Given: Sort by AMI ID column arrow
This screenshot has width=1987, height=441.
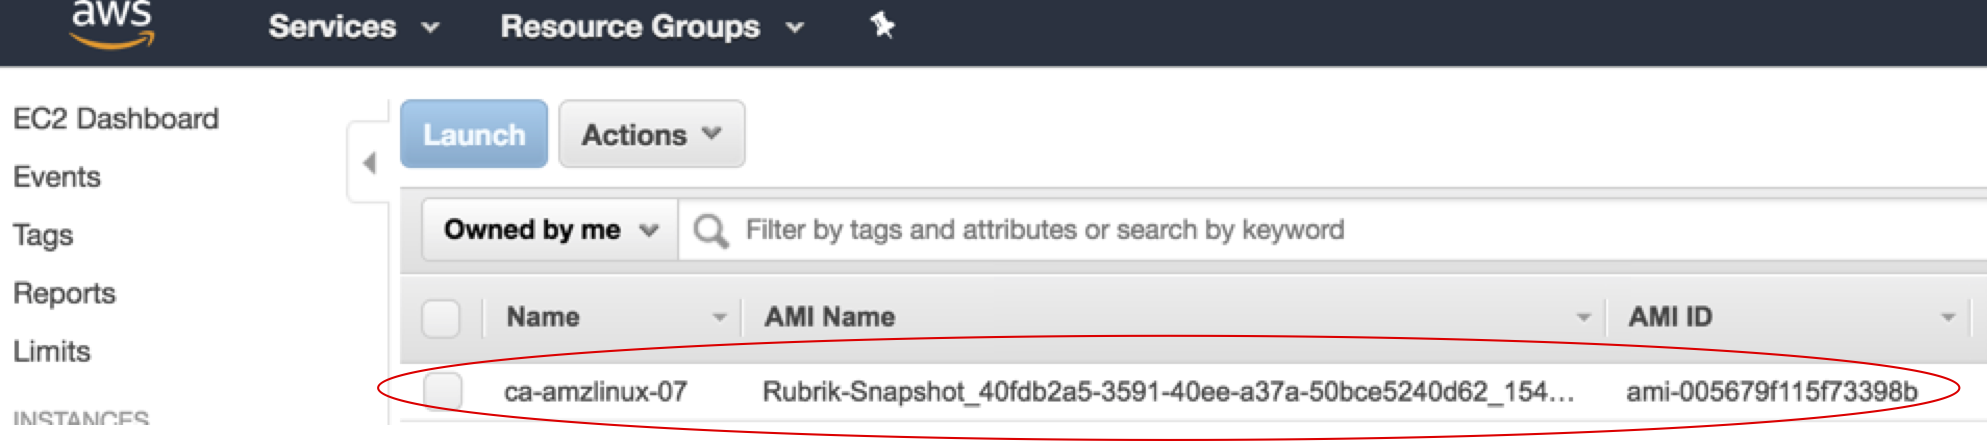Looking at the screenshot, I should point(1948,317).
